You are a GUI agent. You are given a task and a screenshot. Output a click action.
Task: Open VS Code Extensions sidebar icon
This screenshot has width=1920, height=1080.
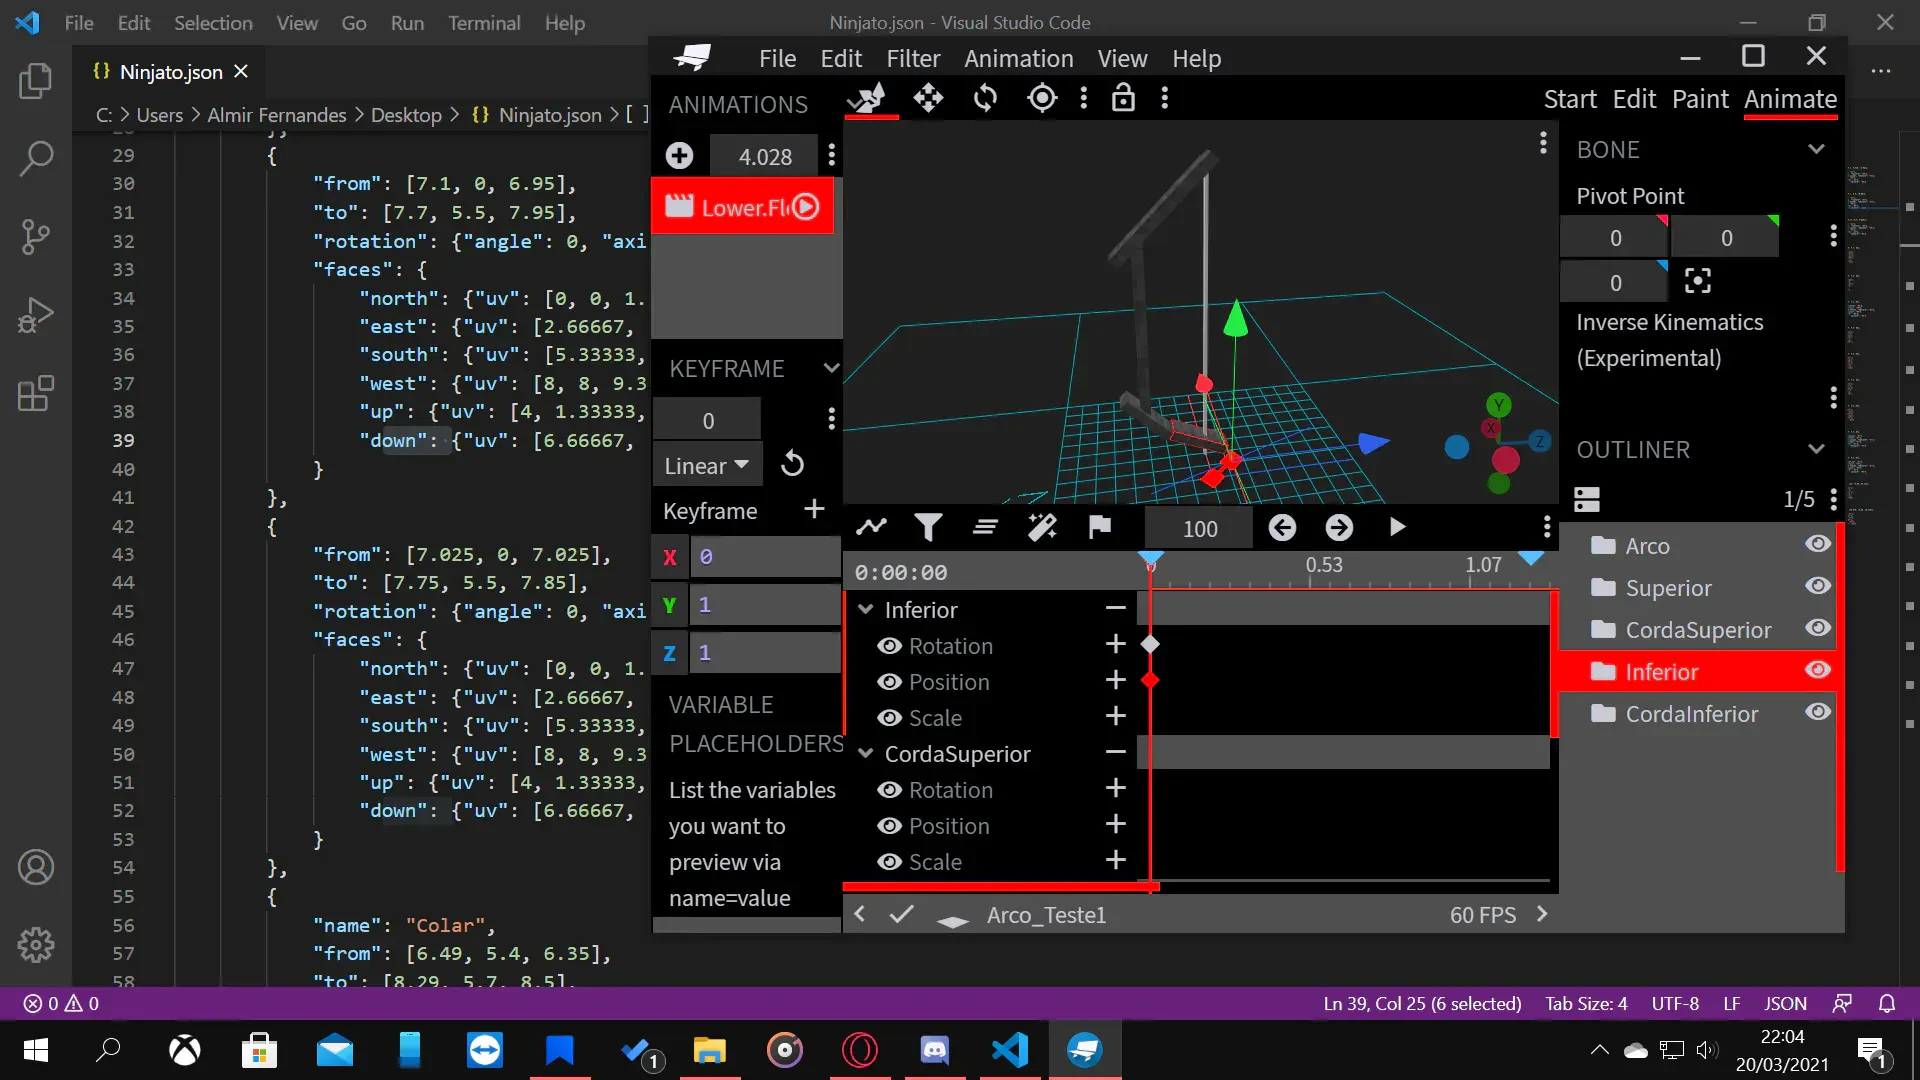[x=36, y=394]
